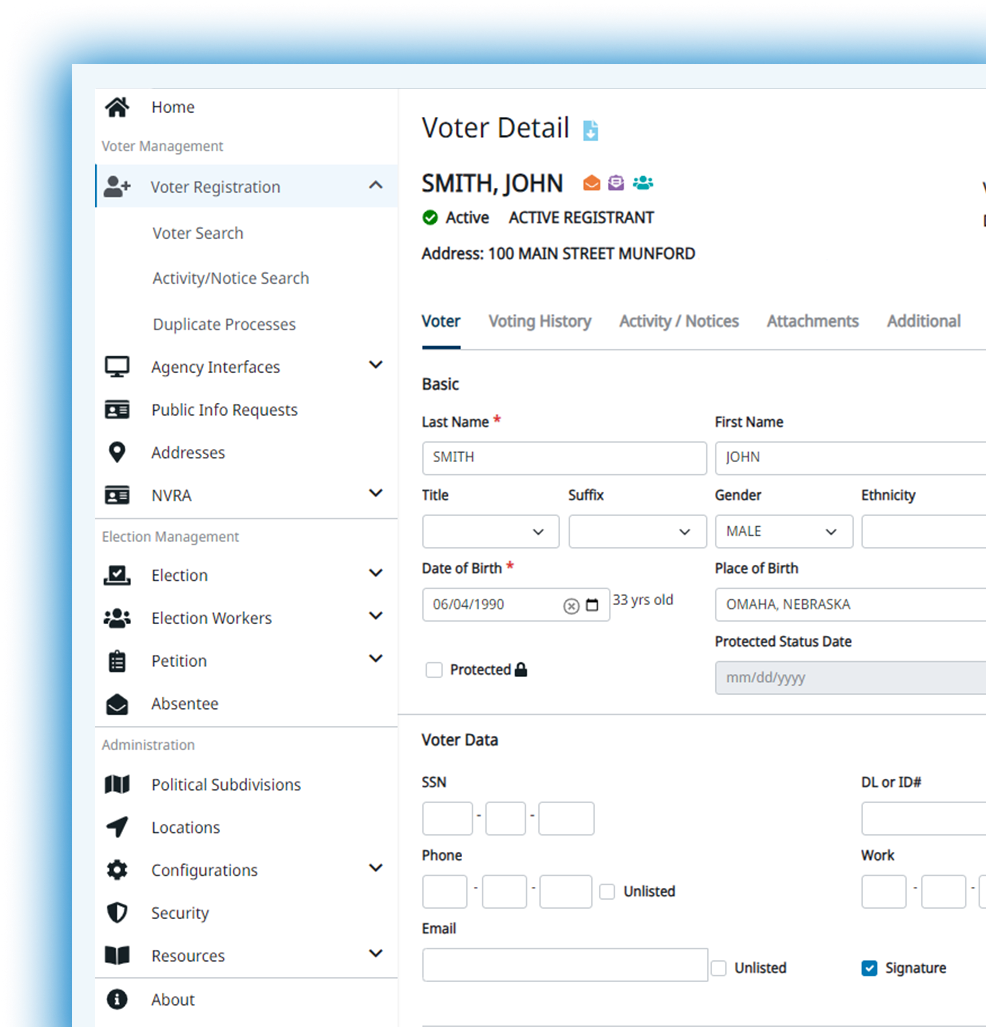This screenshot has width=986, height=1027.
Task: Uncheck the Signature checkbox
Action: (869, 968)
